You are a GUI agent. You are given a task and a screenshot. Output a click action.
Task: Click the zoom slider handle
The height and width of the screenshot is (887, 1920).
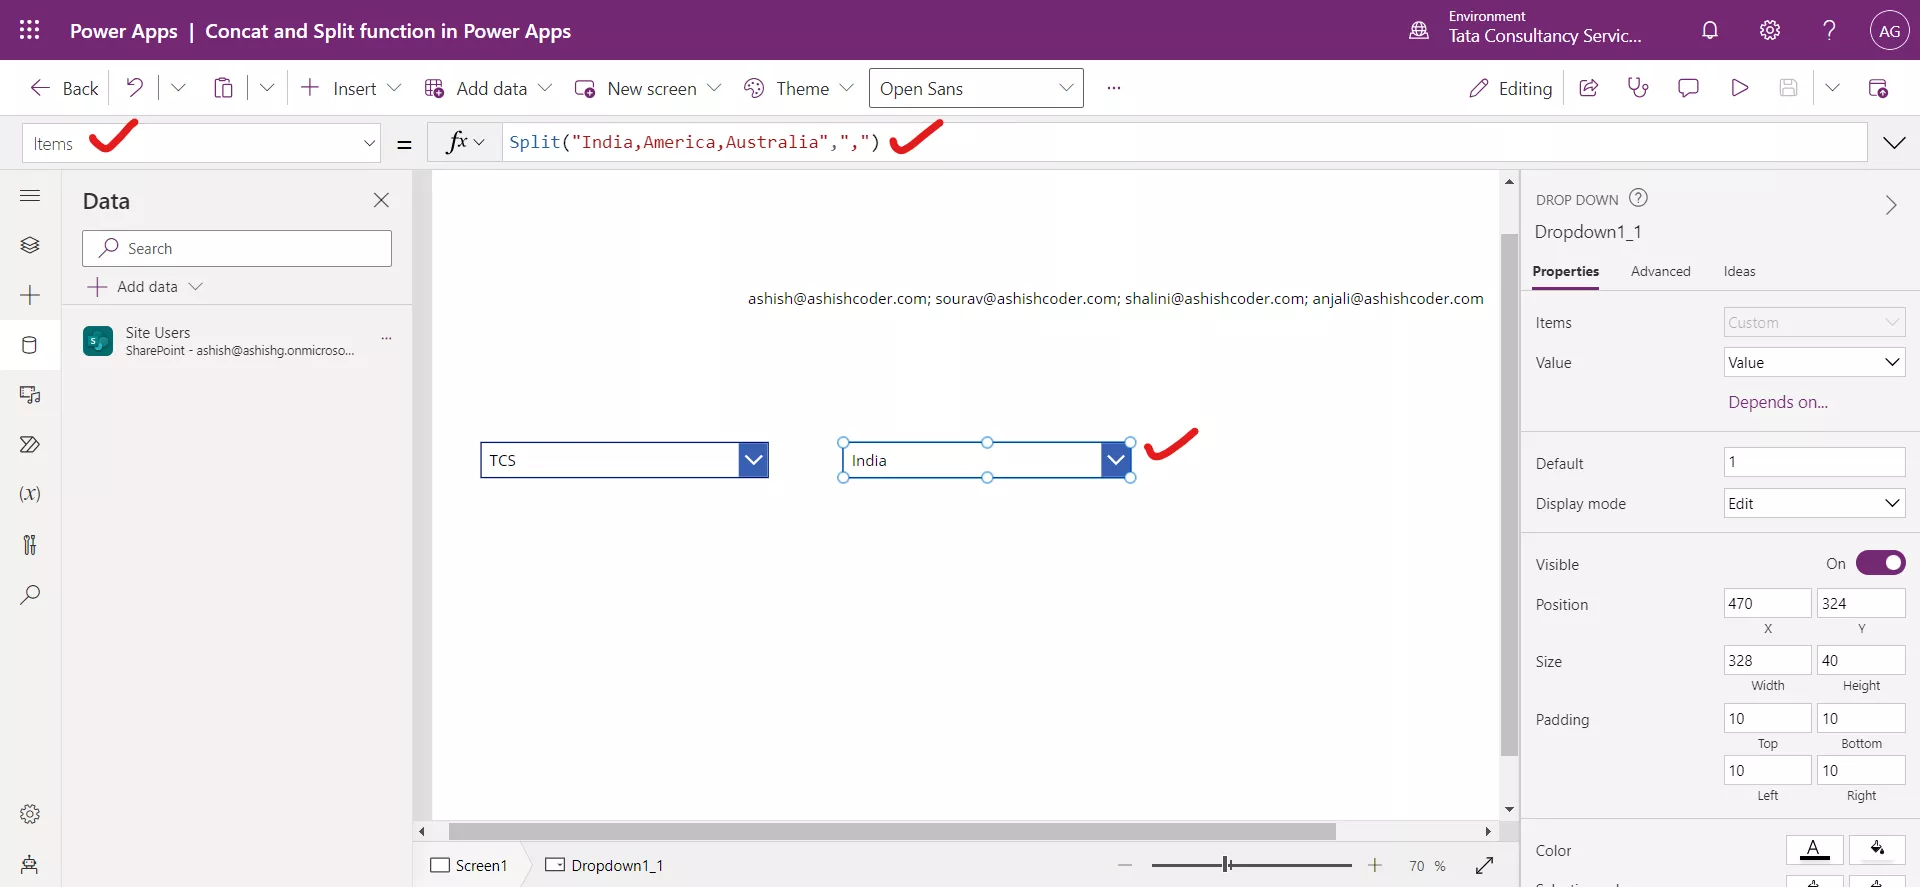1227,865
